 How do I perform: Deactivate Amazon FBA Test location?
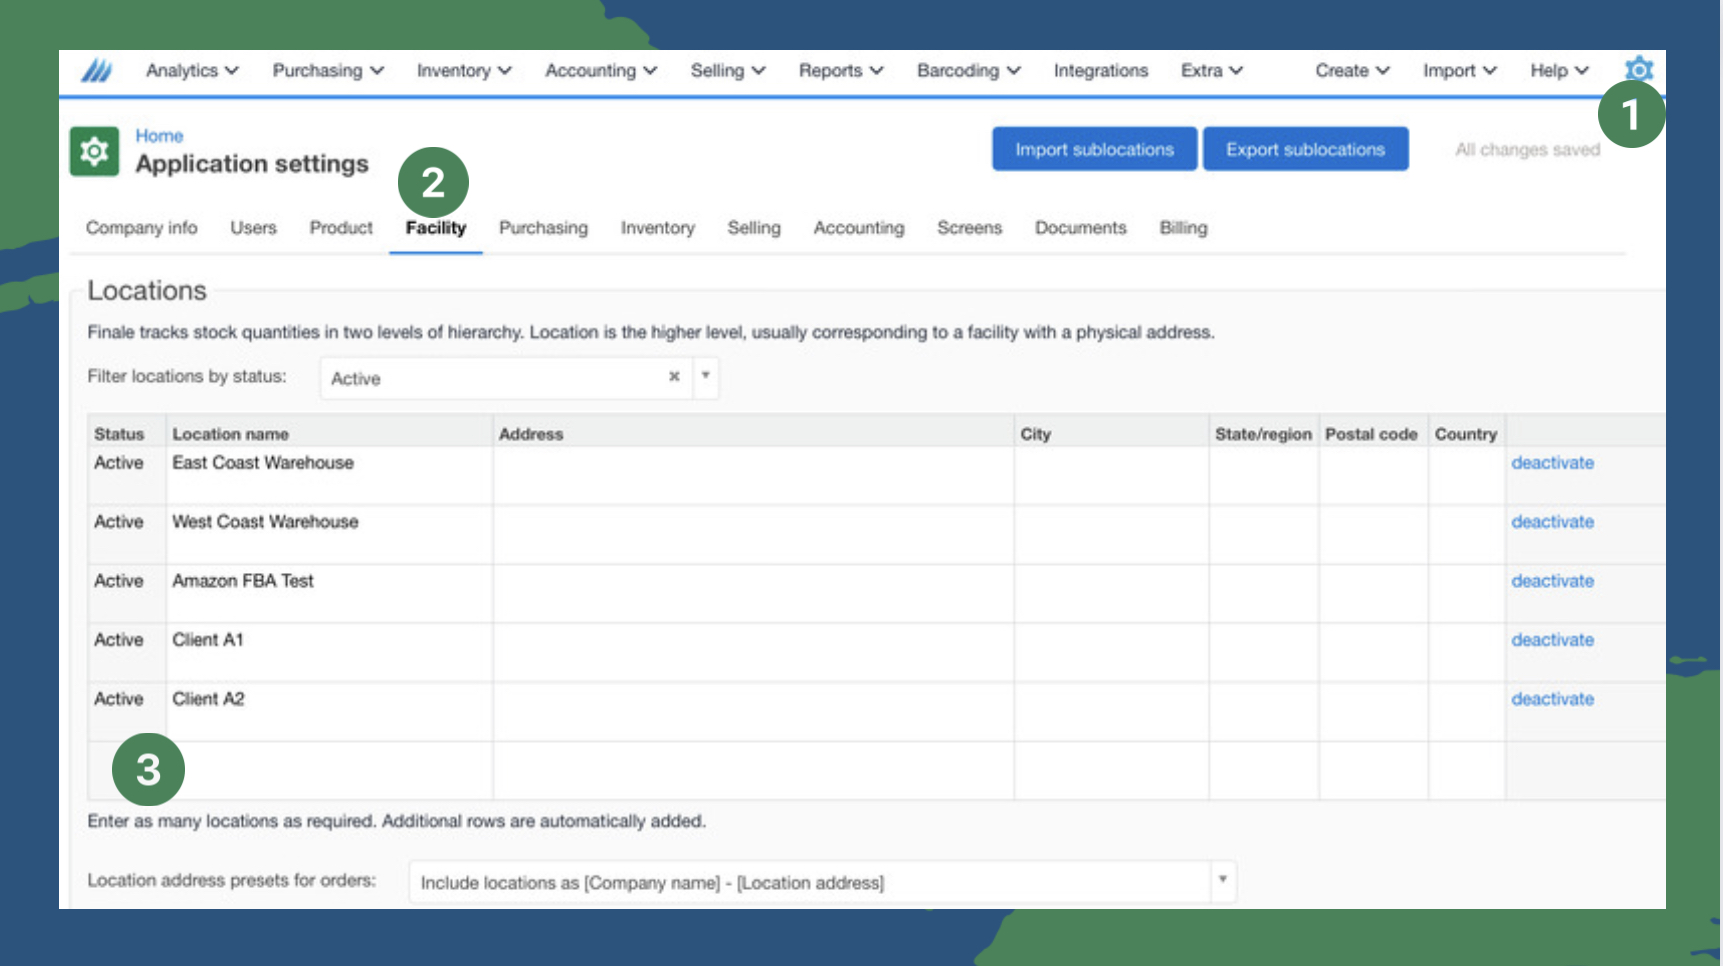click(x=1552, y=581)
